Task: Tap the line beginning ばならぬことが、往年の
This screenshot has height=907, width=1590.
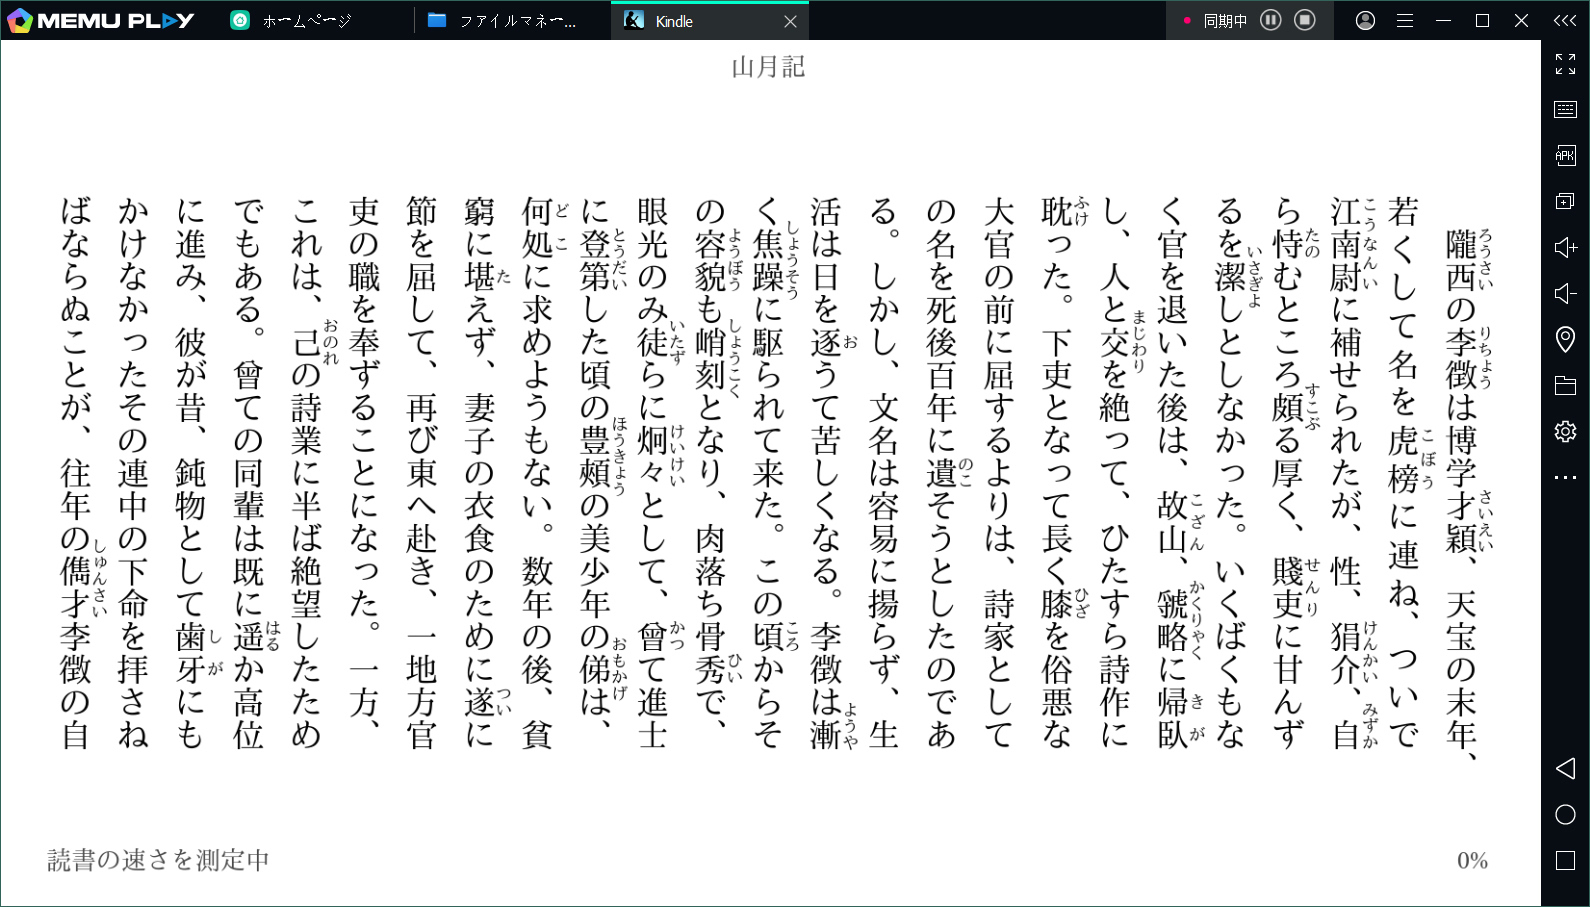Action: point(75,472)
